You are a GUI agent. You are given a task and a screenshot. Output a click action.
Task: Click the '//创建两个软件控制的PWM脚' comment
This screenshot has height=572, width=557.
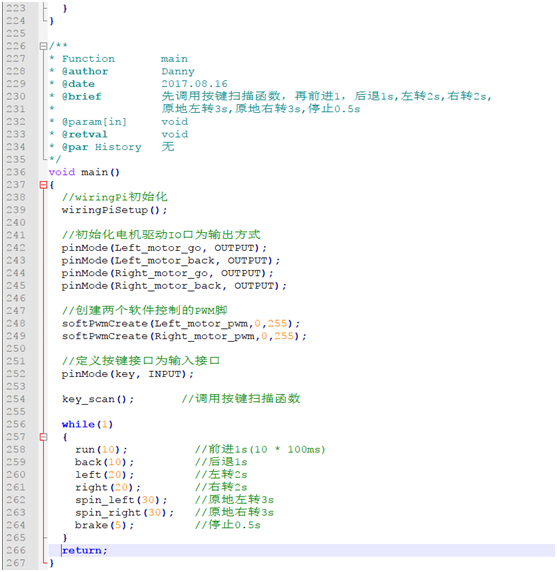pyautogui.click(x=144, y=311)
